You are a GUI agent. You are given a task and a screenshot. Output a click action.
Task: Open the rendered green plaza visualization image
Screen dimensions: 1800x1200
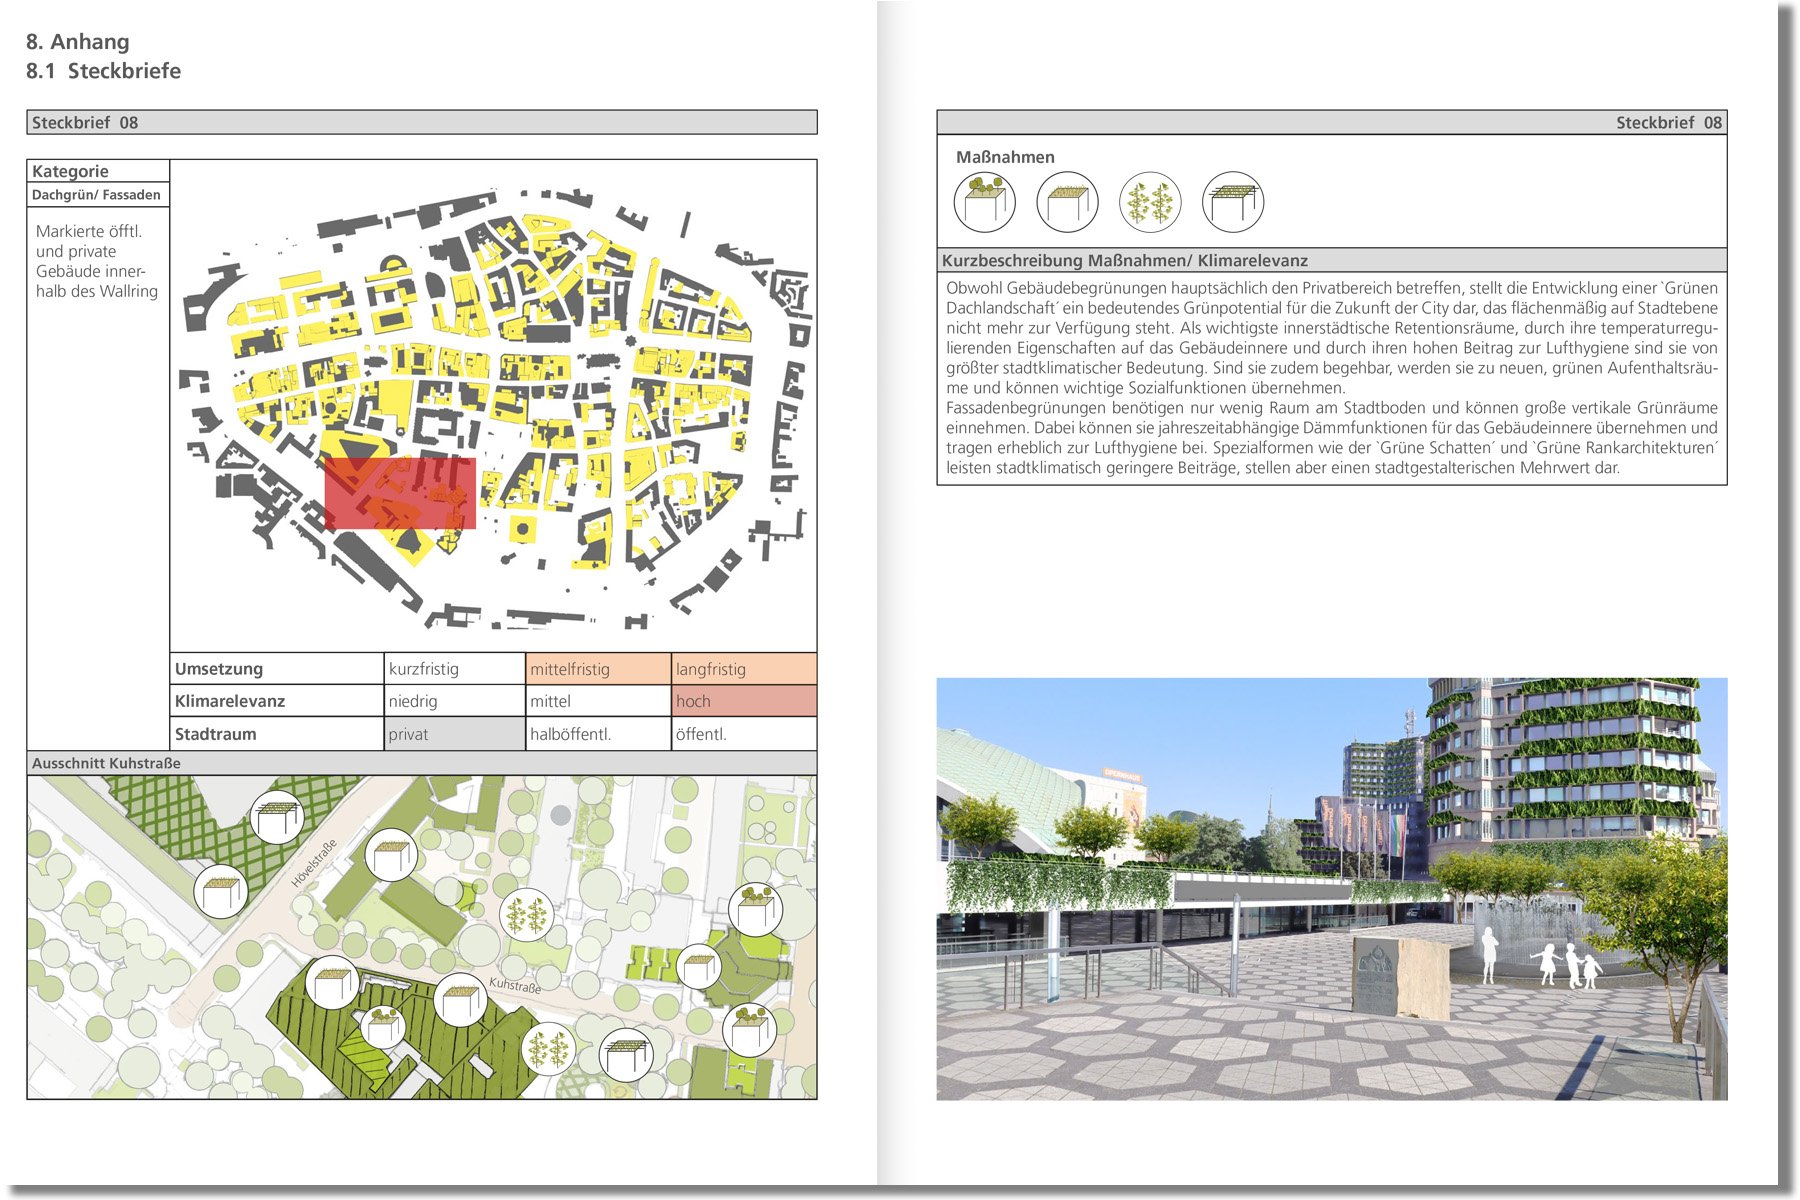point(1331,889)
